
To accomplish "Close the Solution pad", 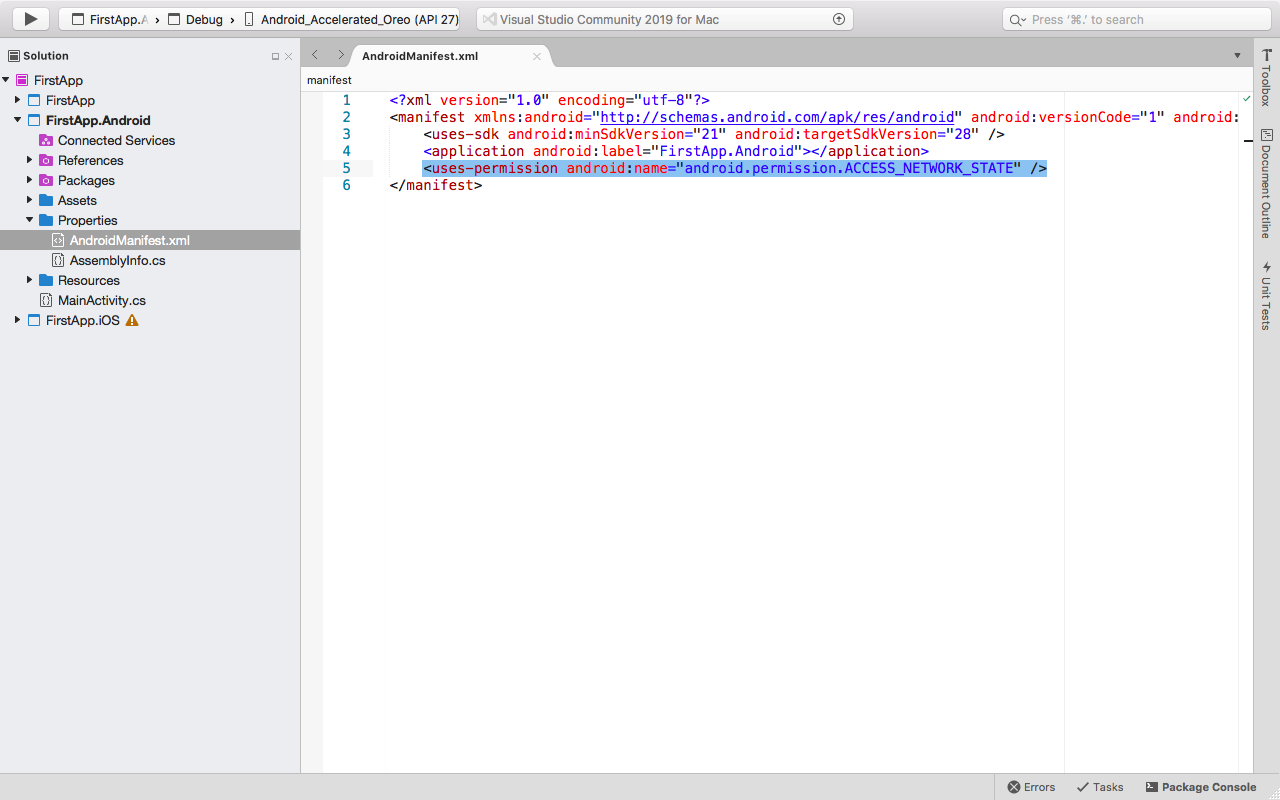I will point(289,57).
